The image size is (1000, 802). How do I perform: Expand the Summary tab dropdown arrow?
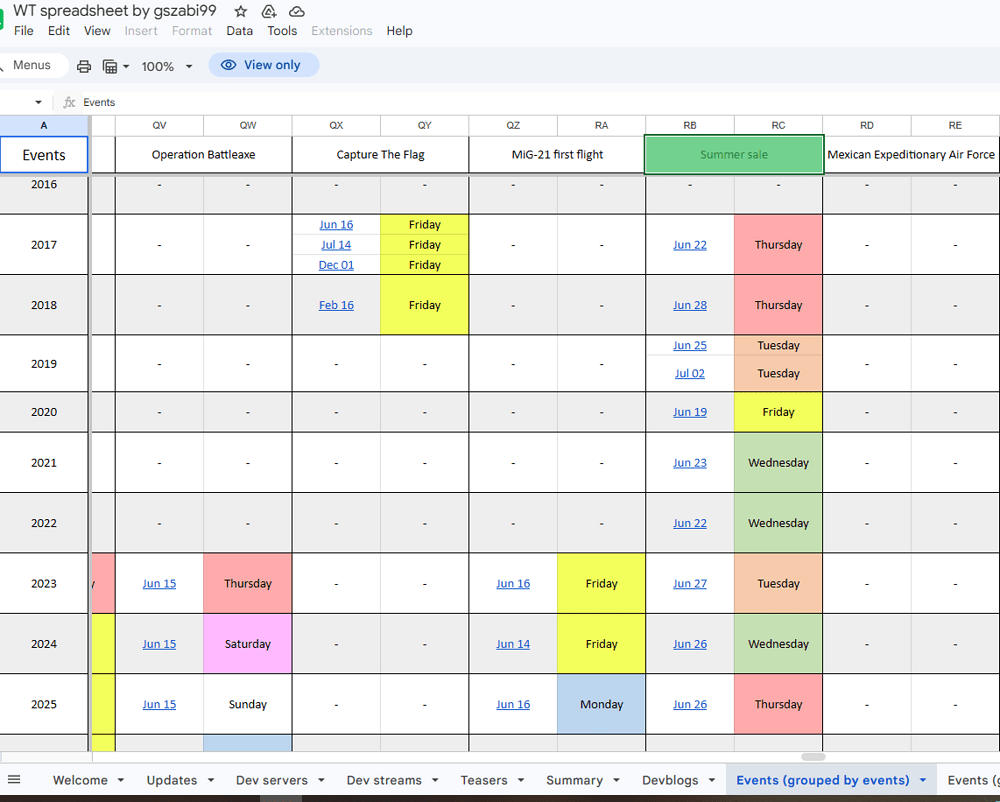coord(616,780)
